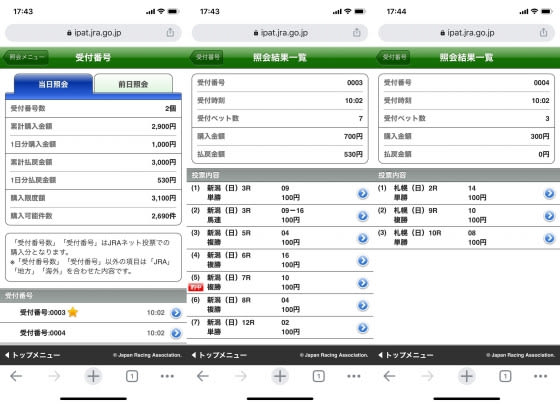
Task: Open arrow for 新潟 12R 単勝 02 bet
Action: [363, 328]
